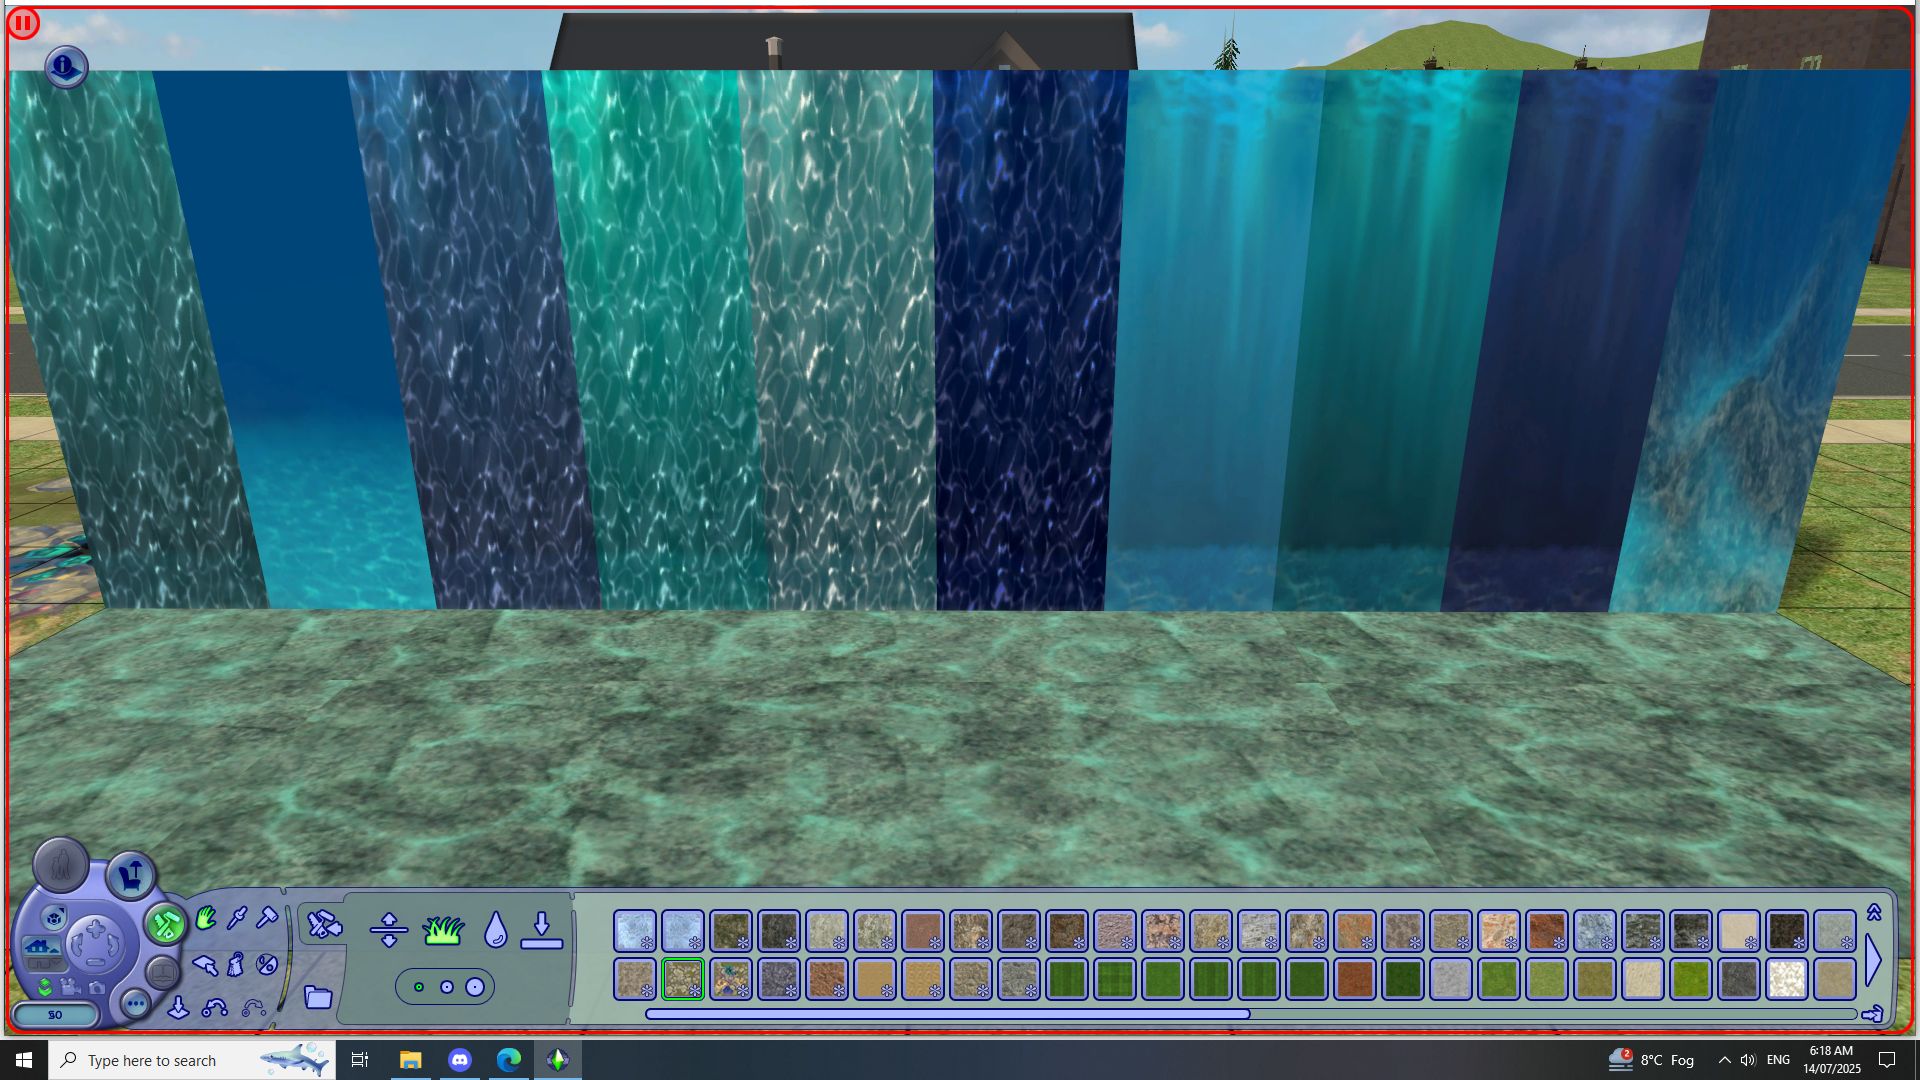Click the funds display showing $0

[x=55, y=1015]
